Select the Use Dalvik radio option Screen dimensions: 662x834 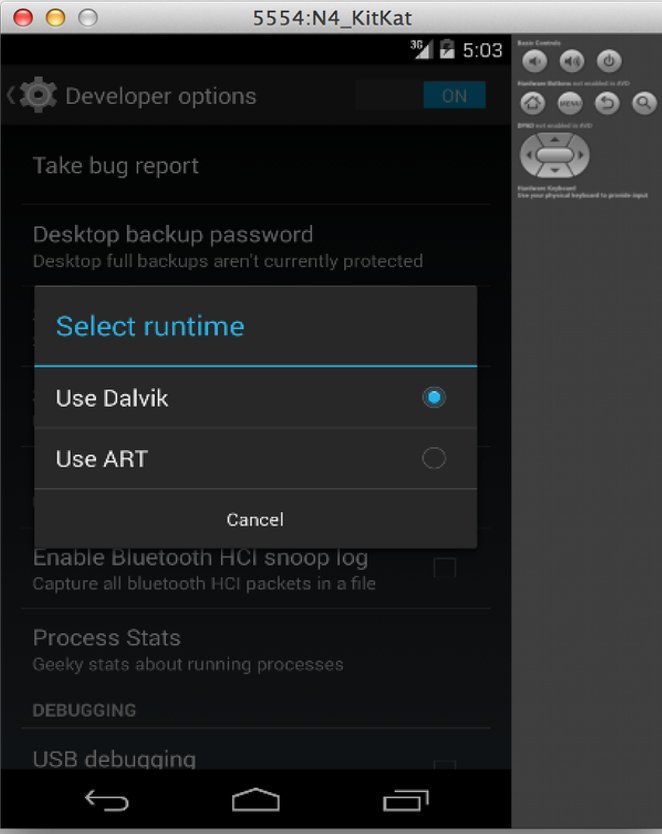[256, 398]
